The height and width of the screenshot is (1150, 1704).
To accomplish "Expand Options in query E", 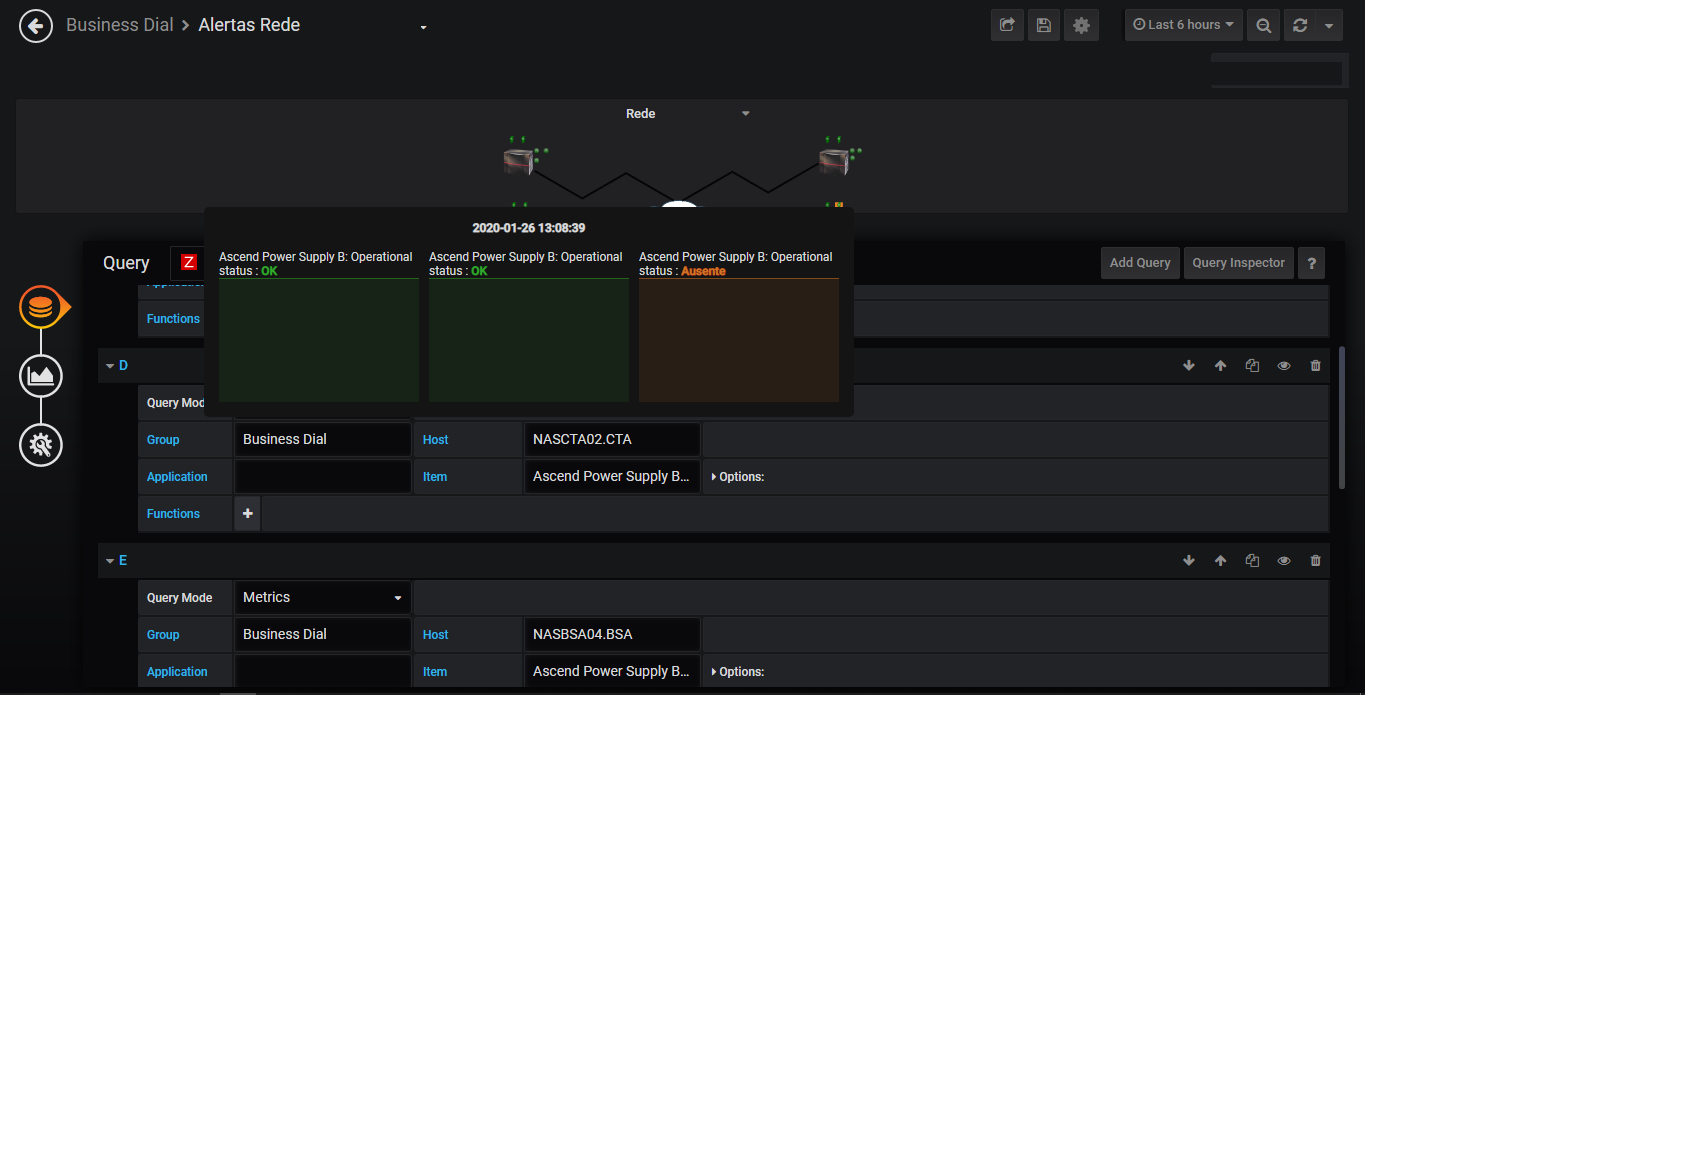I will tap(738, 672).
